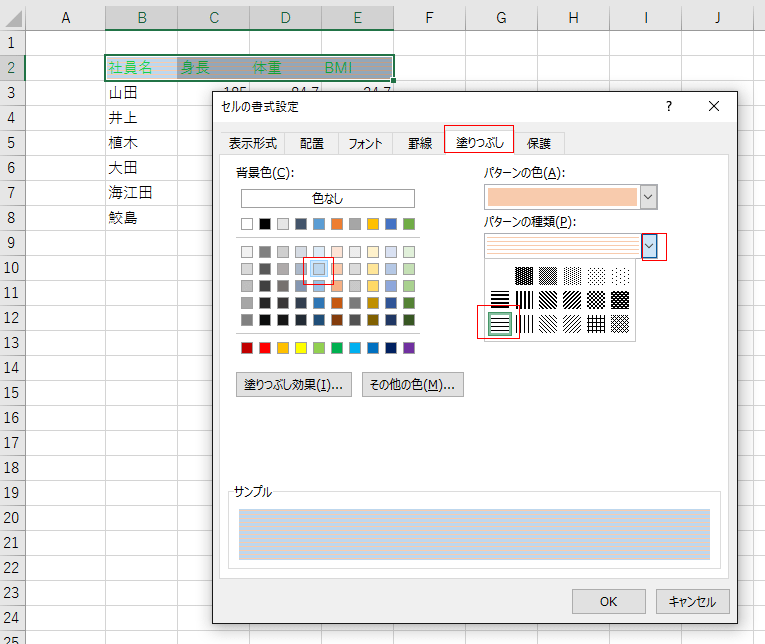This screenshot has height=644, width=765.
Task: Open the パターンの色 dropdown
Action: 649,197
